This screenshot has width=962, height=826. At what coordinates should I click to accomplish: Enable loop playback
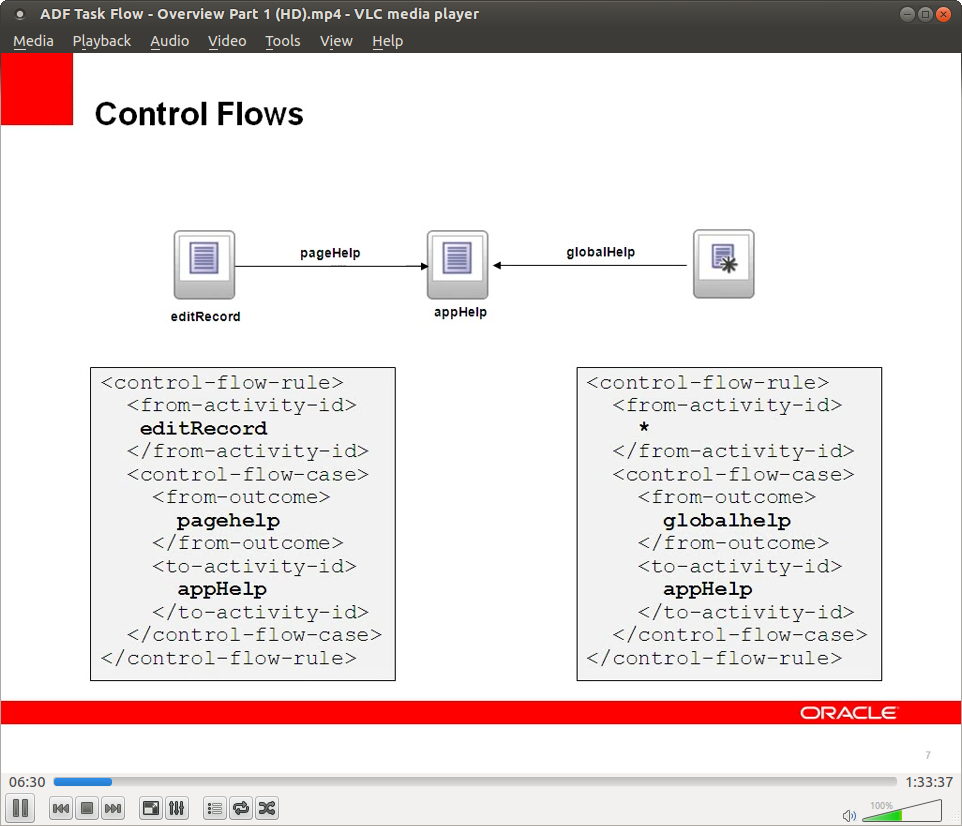(x=240, y=808)
